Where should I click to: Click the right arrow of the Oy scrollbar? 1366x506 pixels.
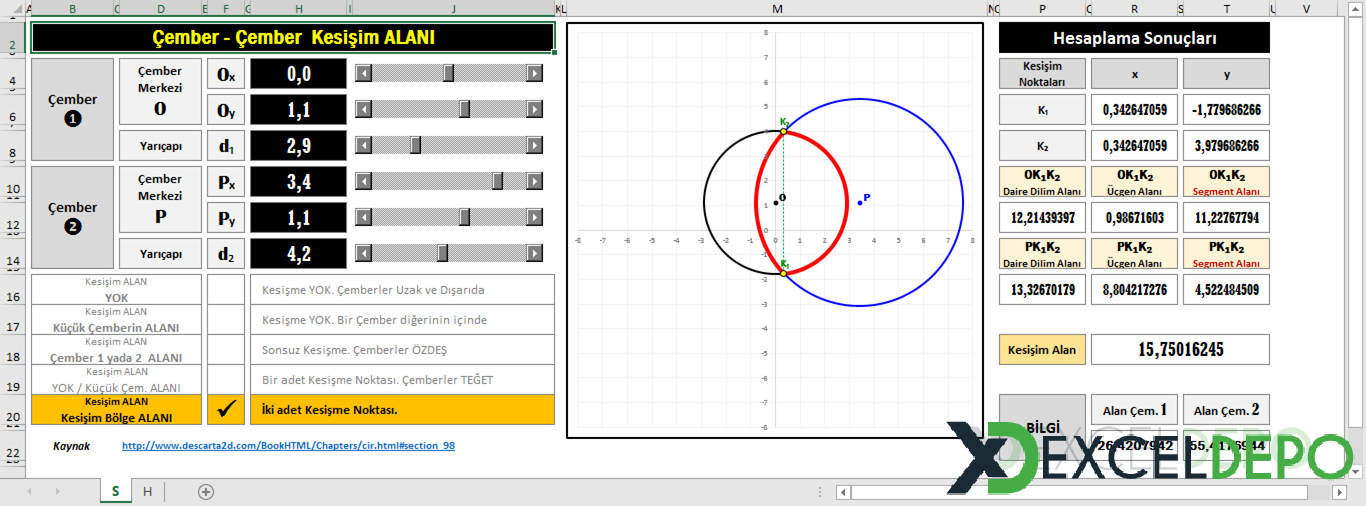coord(535,109)
